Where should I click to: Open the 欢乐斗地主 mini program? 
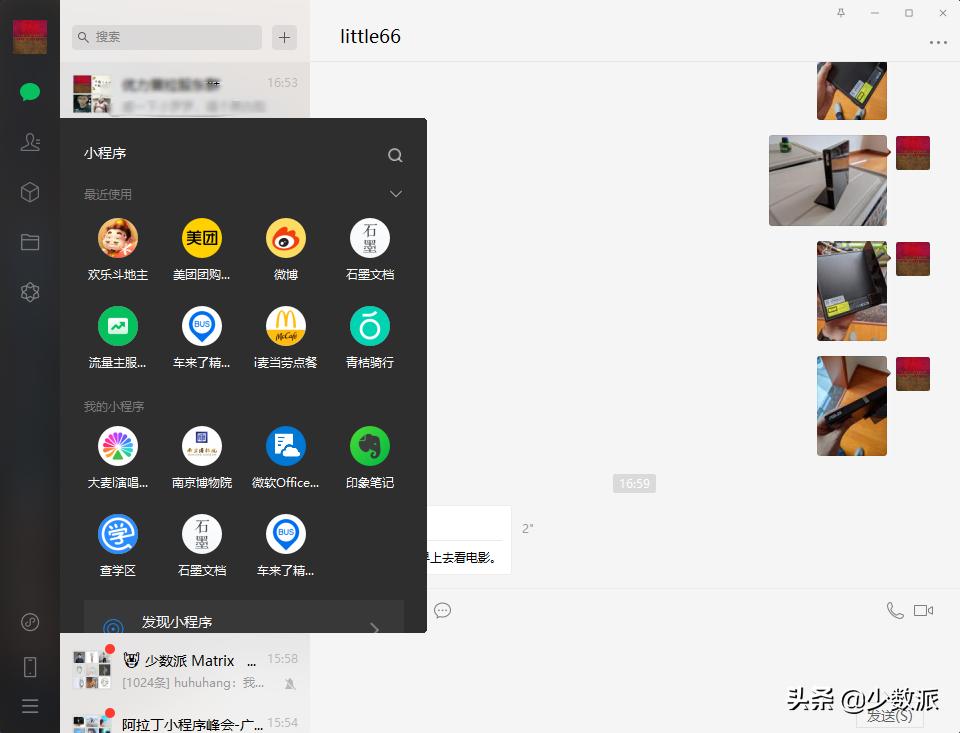pos(117,240)
